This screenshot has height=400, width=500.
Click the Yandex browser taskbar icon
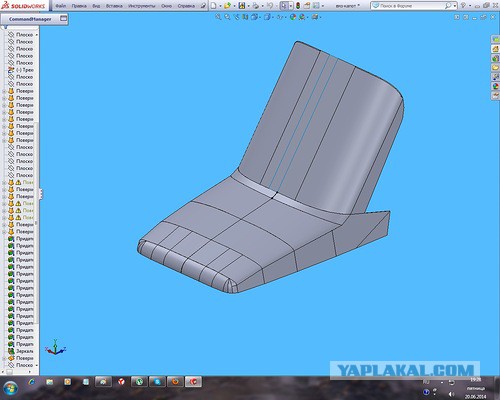coord(121,382)
